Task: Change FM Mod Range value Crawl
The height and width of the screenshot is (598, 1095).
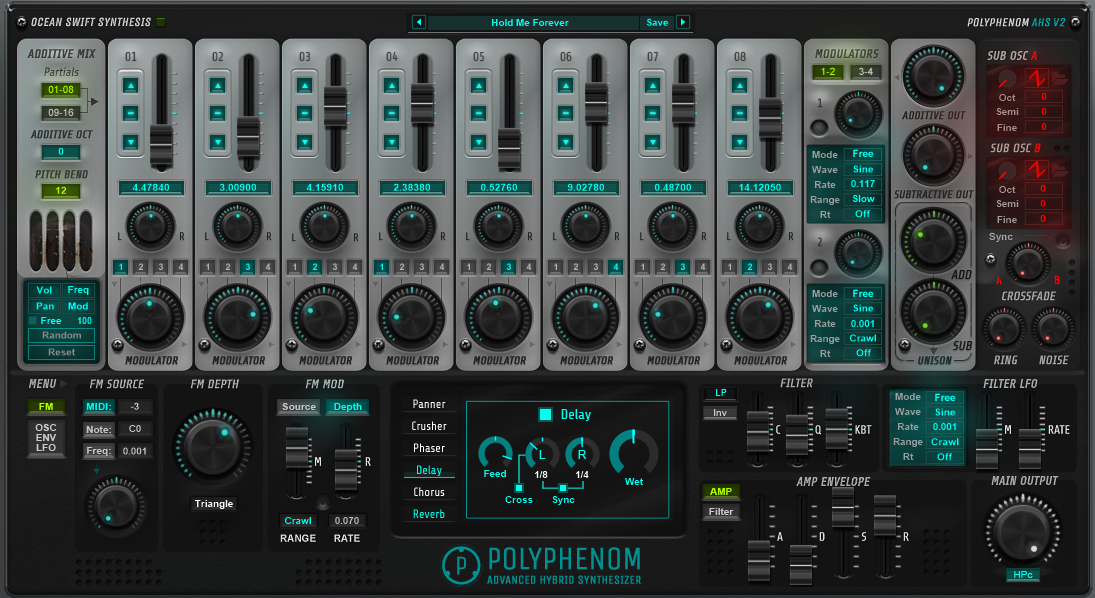Action: (x=298, y=520)
